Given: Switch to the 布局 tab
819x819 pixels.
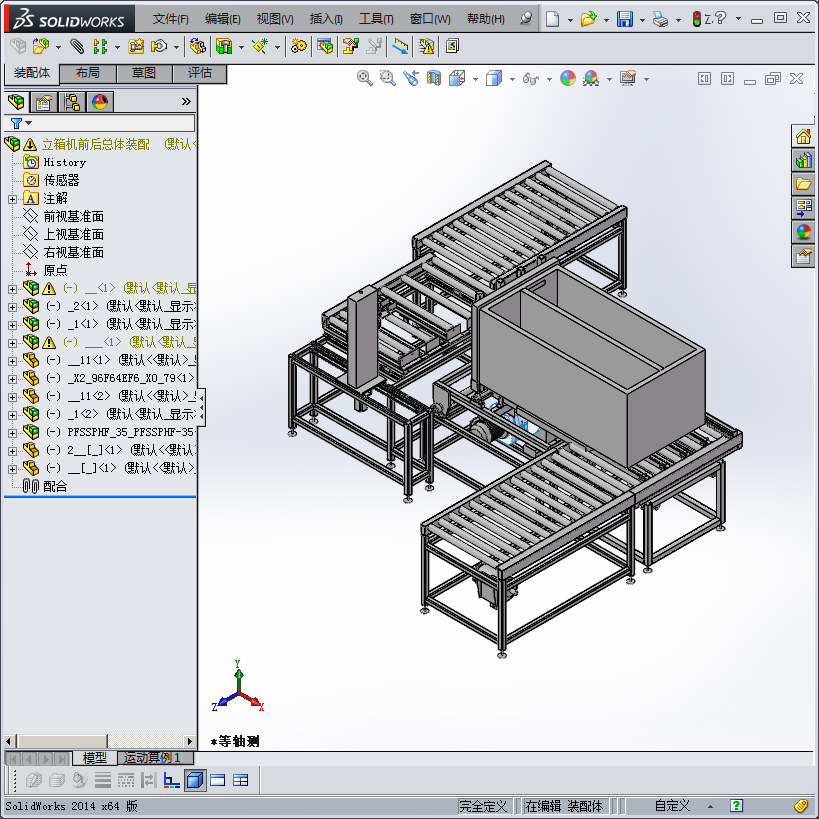Looking at the screenshot, I should [88, 73].
